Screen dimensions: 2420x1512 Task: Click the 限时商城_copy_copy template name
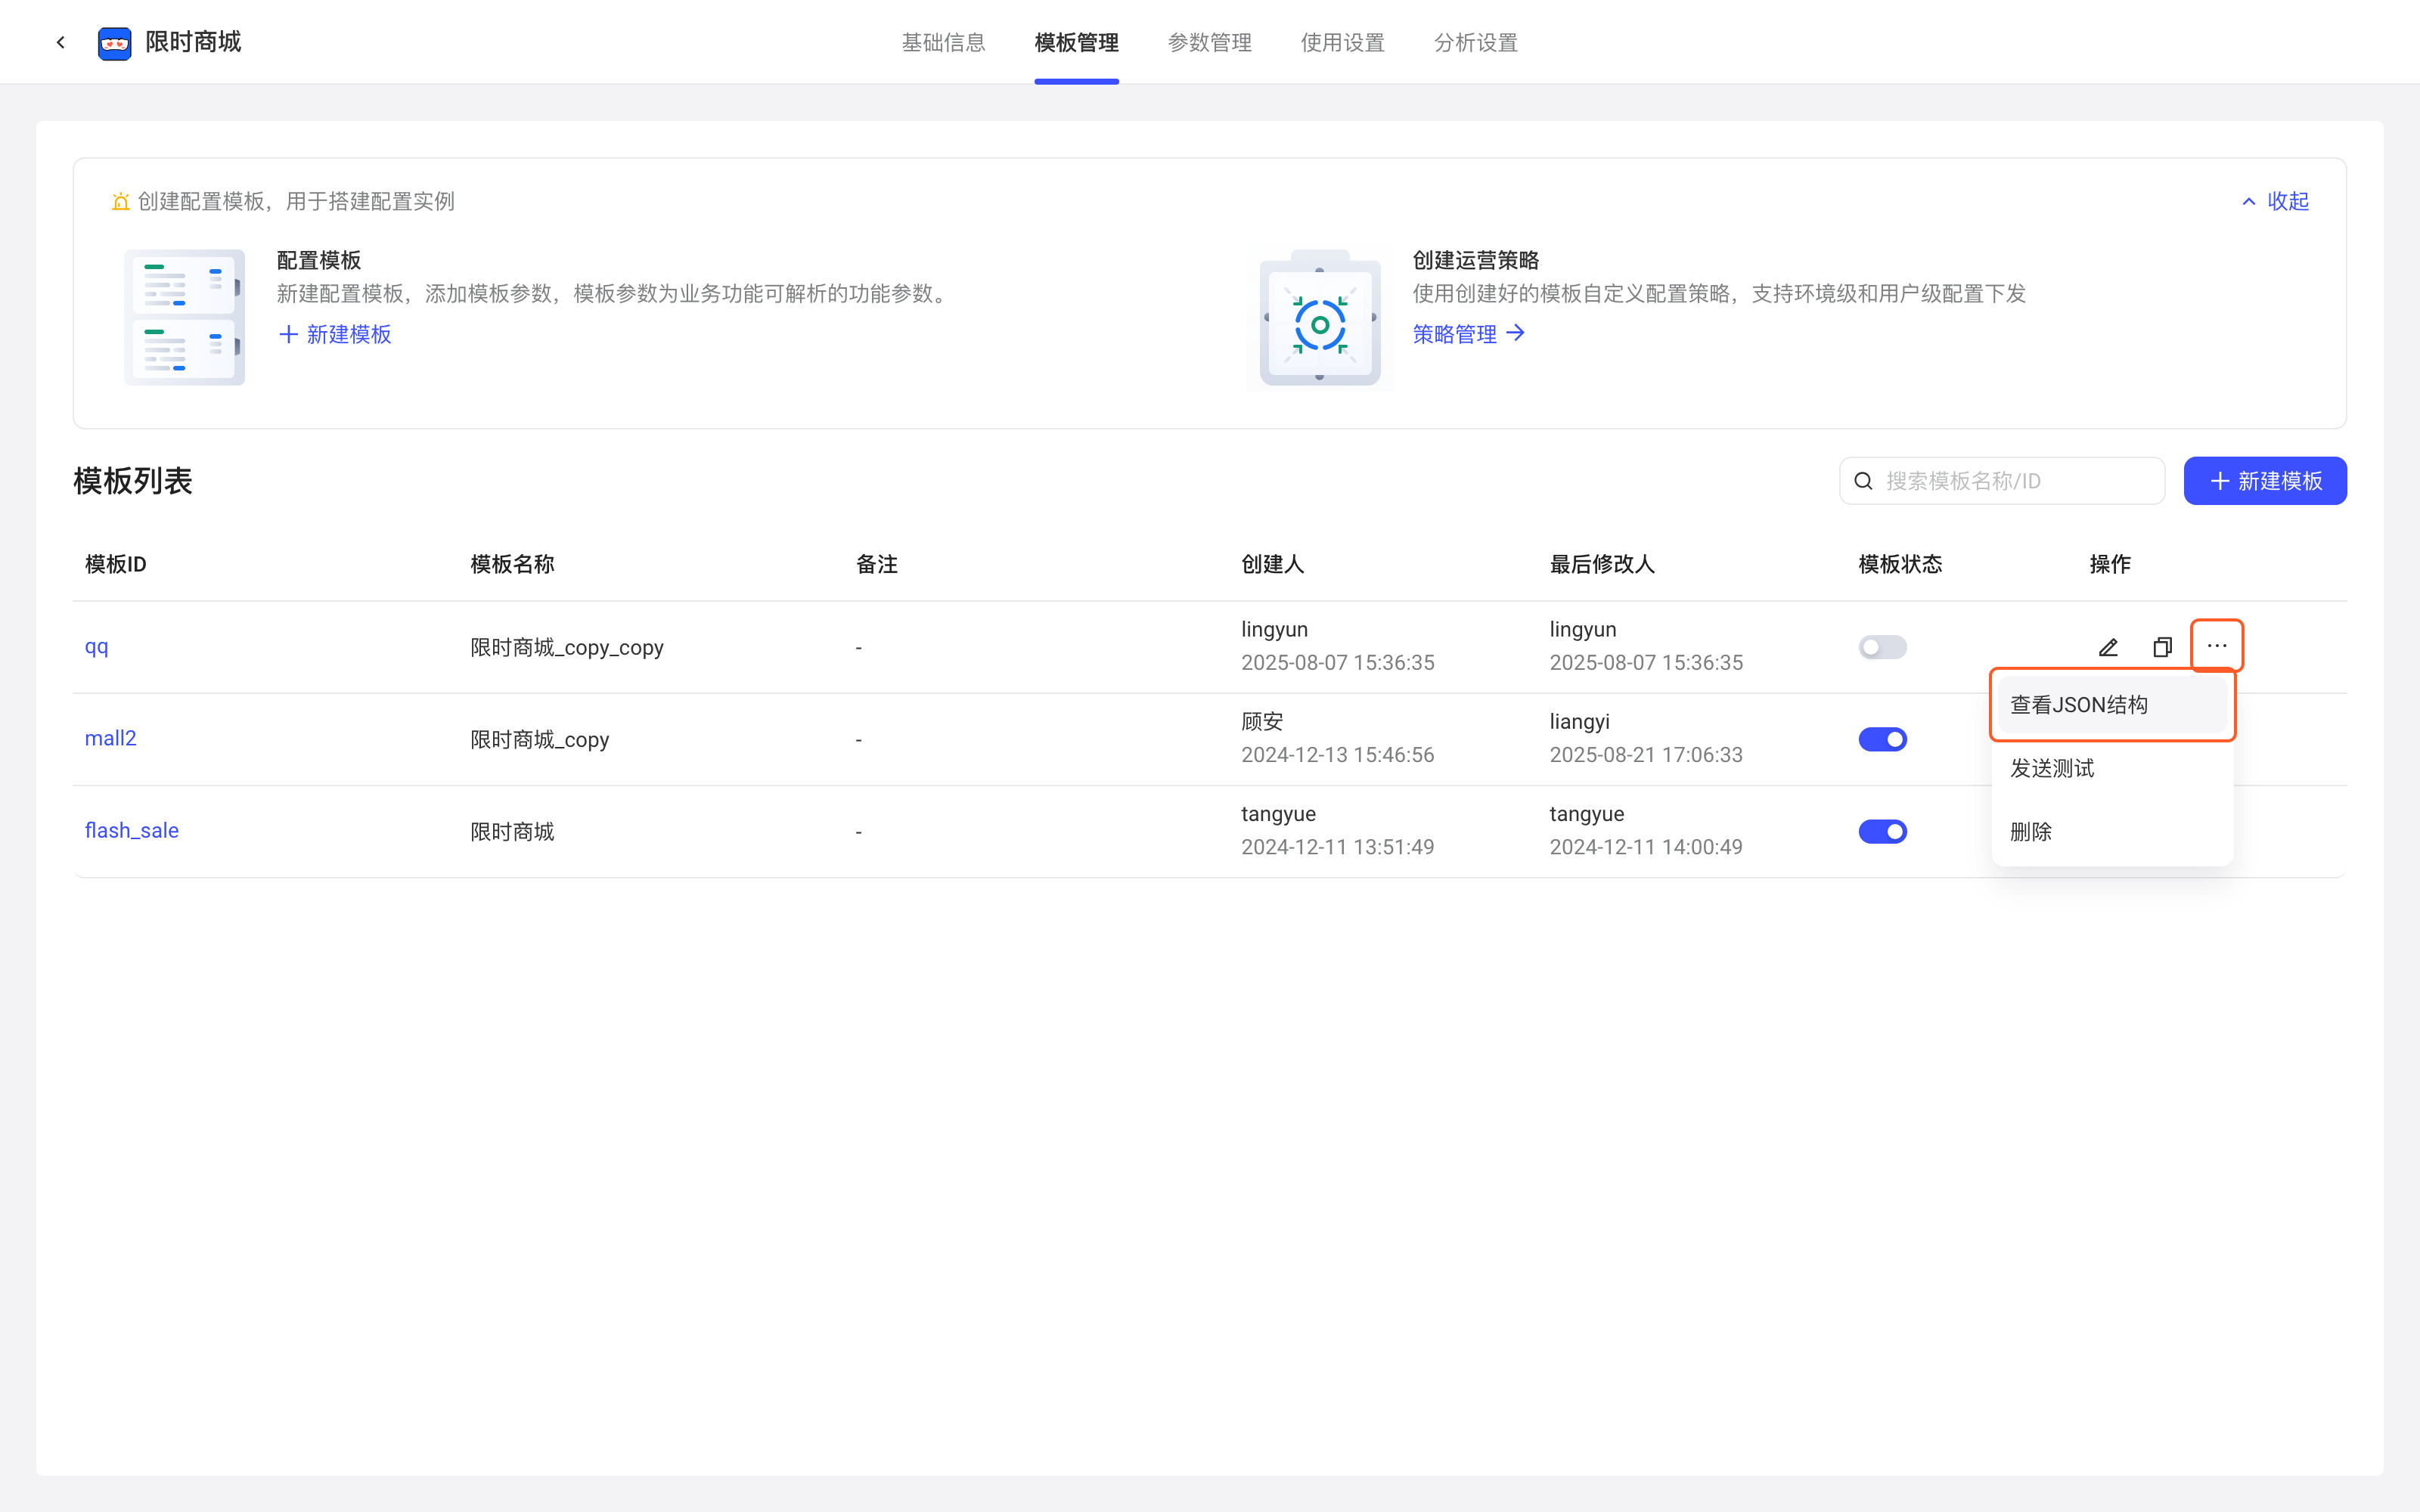567,647
